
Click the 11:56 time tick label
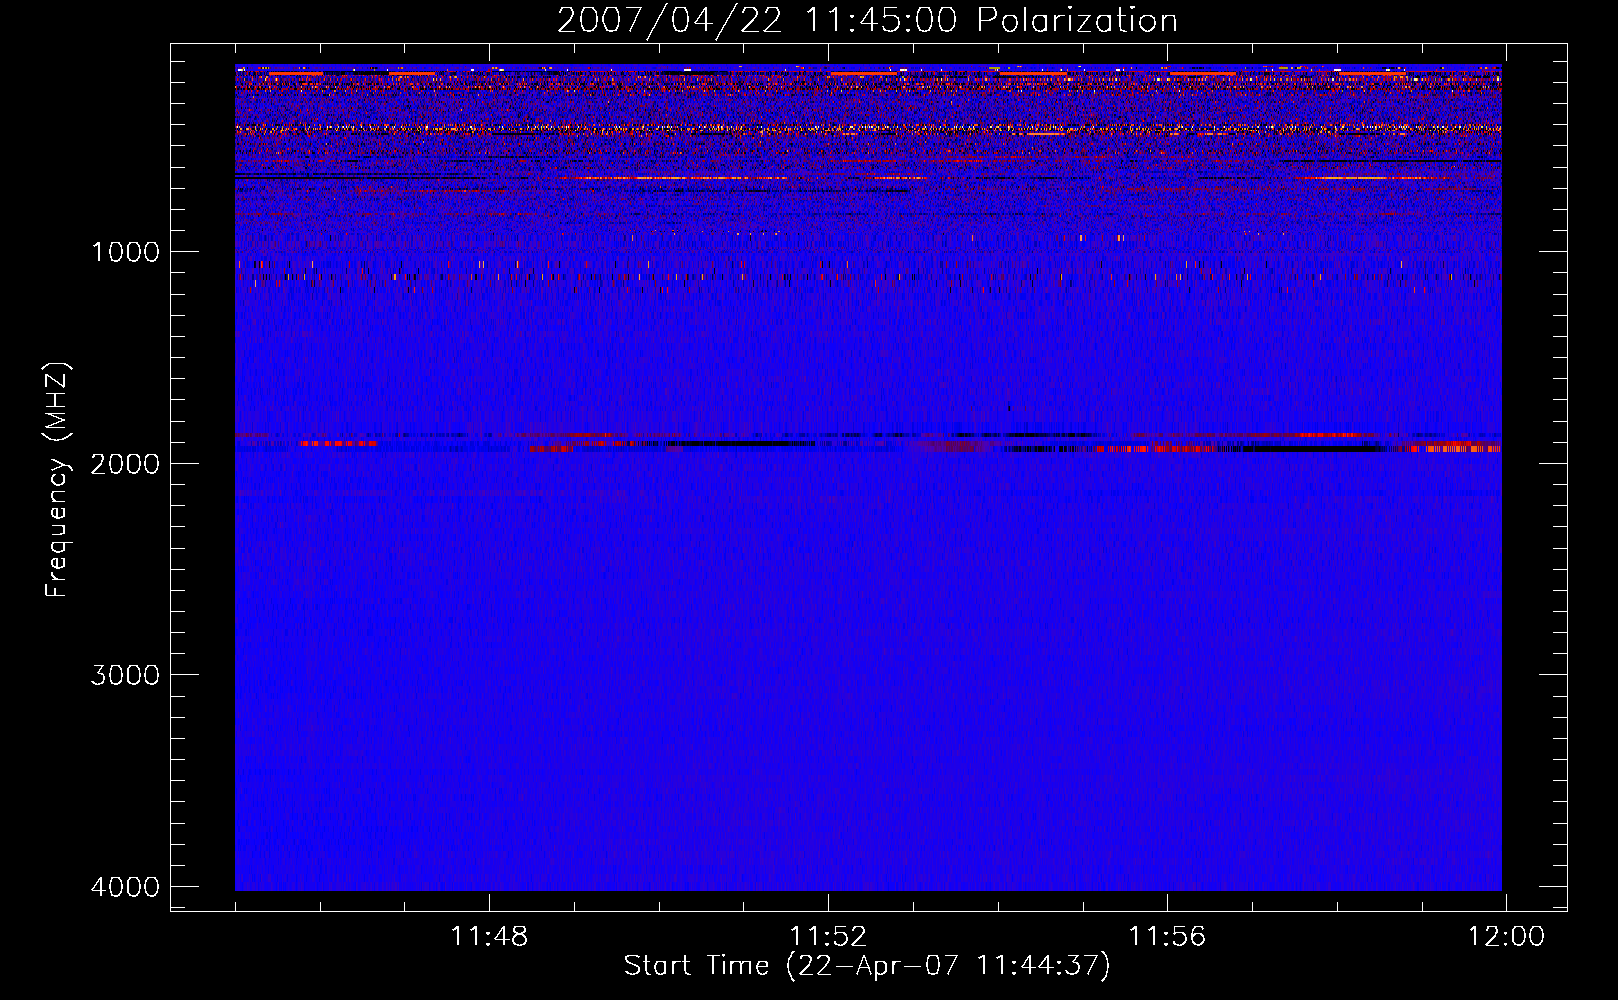(1167, 937)
